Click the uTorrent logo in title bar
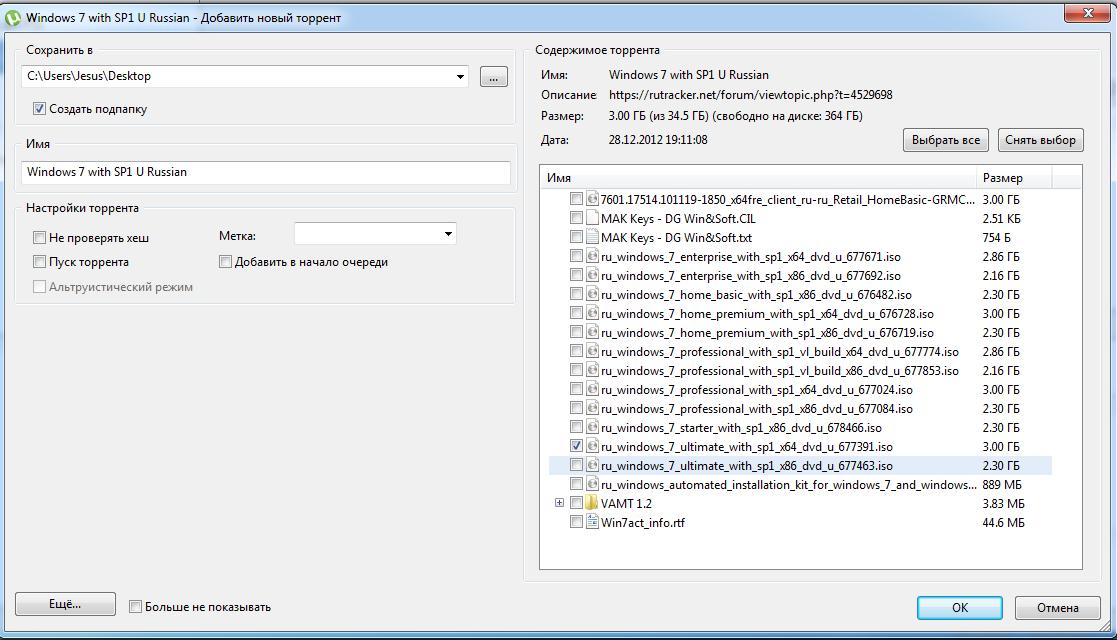 [13, 18]
